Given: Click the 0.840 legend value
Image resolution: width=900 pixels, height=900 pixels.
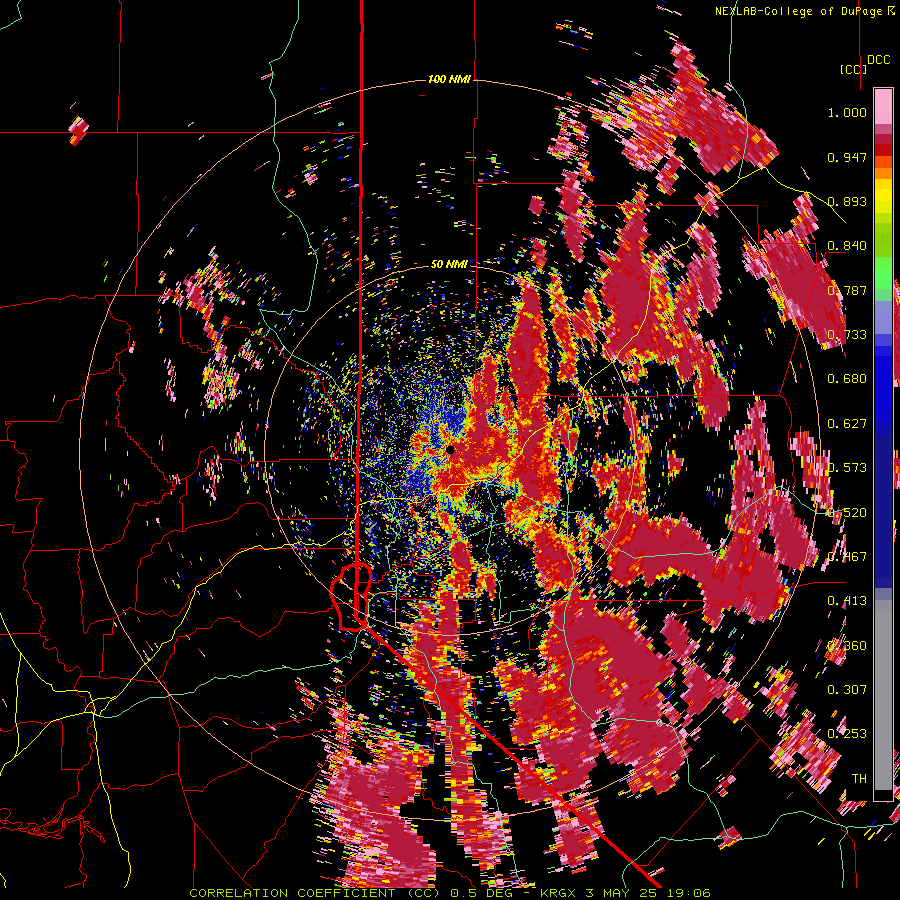Looking at the screenshot, I should point(847,246).
